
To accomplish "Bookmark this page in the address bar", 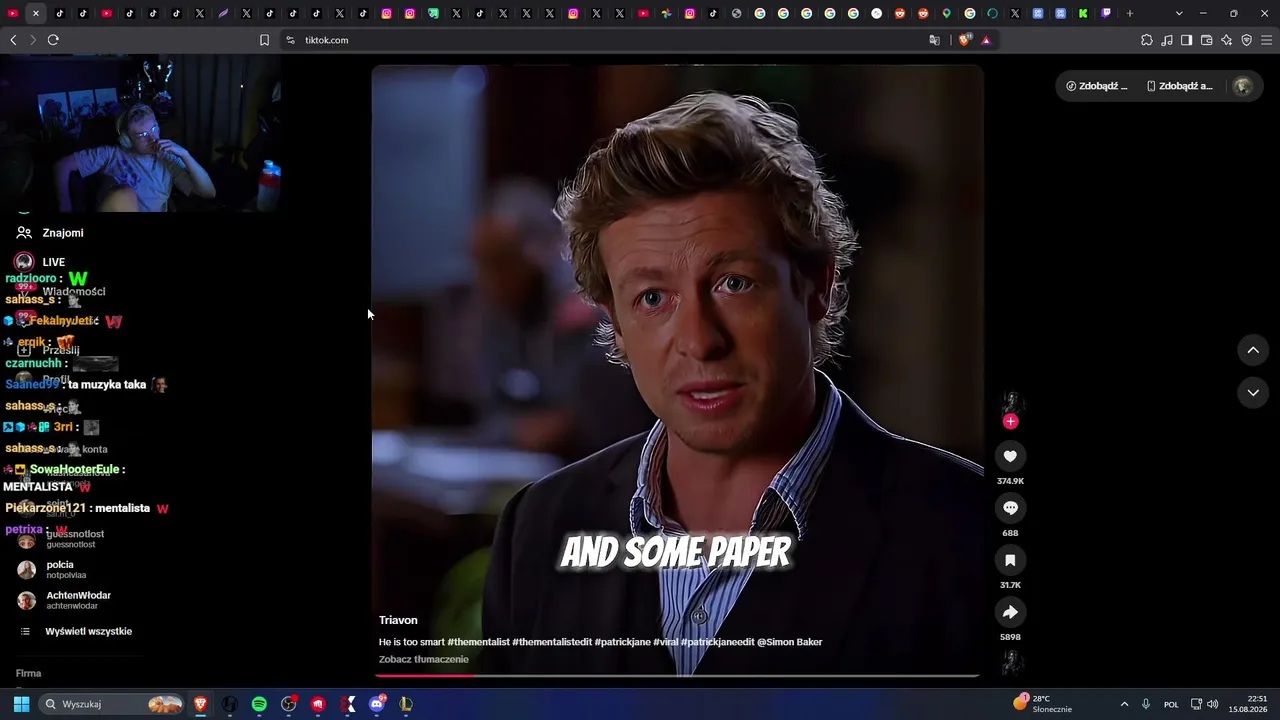I will [x=264, y=40].
